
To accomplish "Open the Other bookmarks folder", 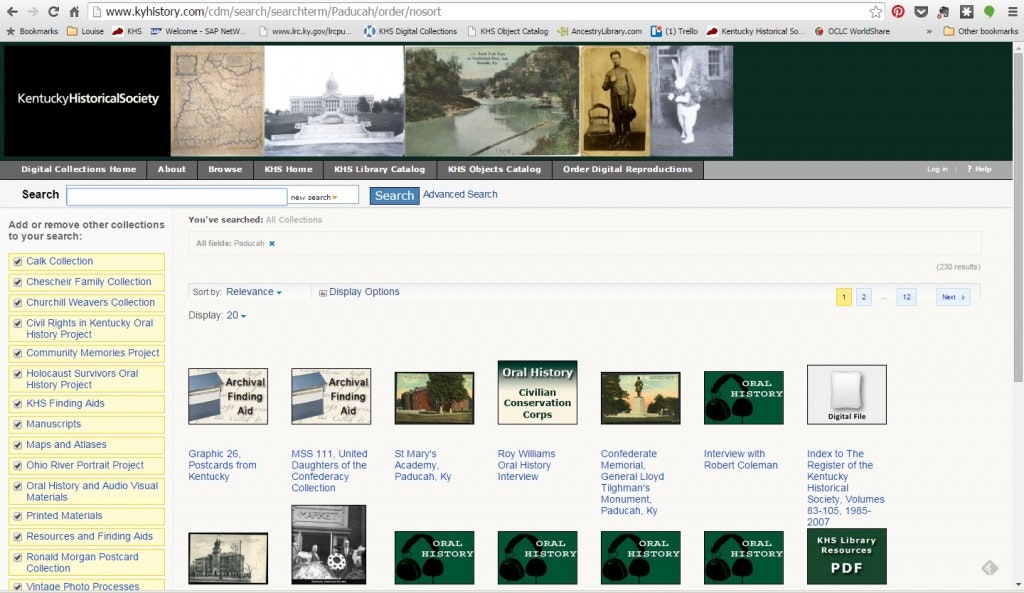I will 980,31.
